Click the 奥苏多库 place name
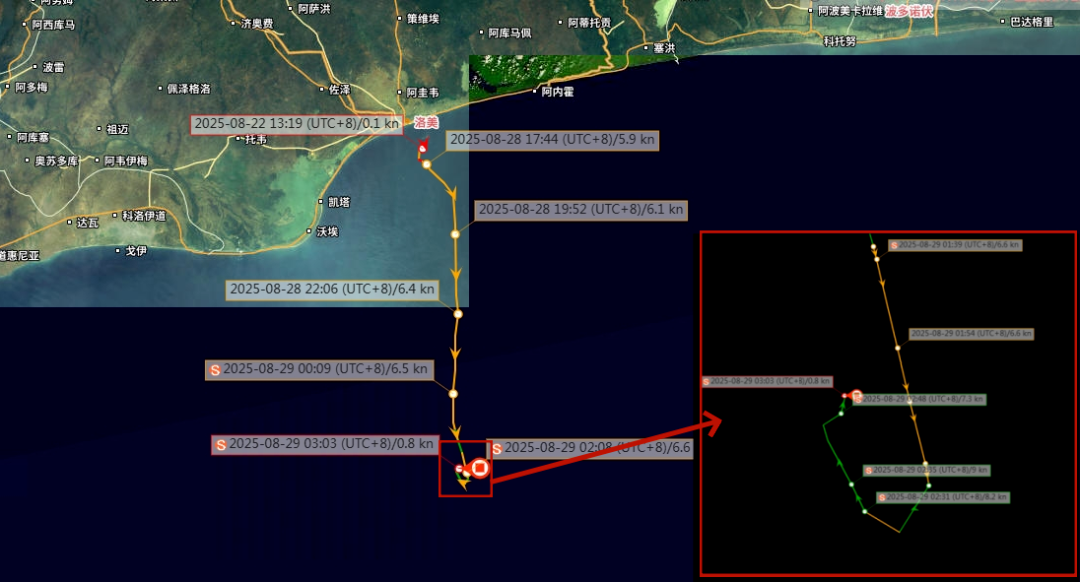Image resolution: width=1080 pixels, height=582 pixels. tap(56, 161)
